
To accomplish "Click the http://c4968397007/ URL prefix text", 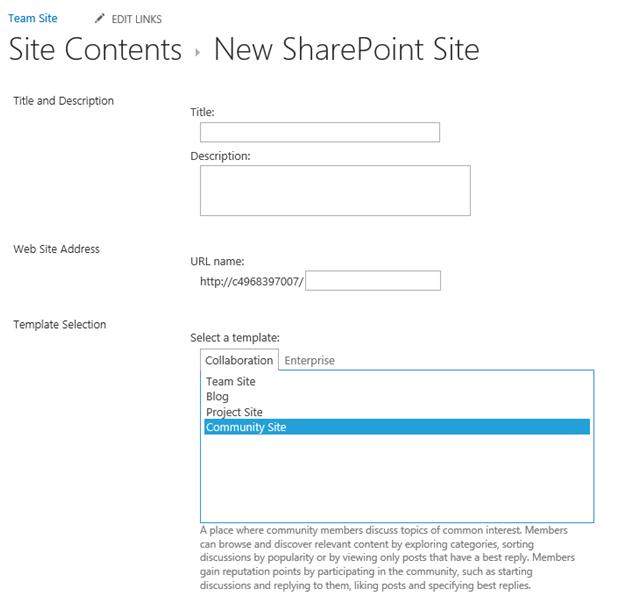I will (x=251, y=282).
